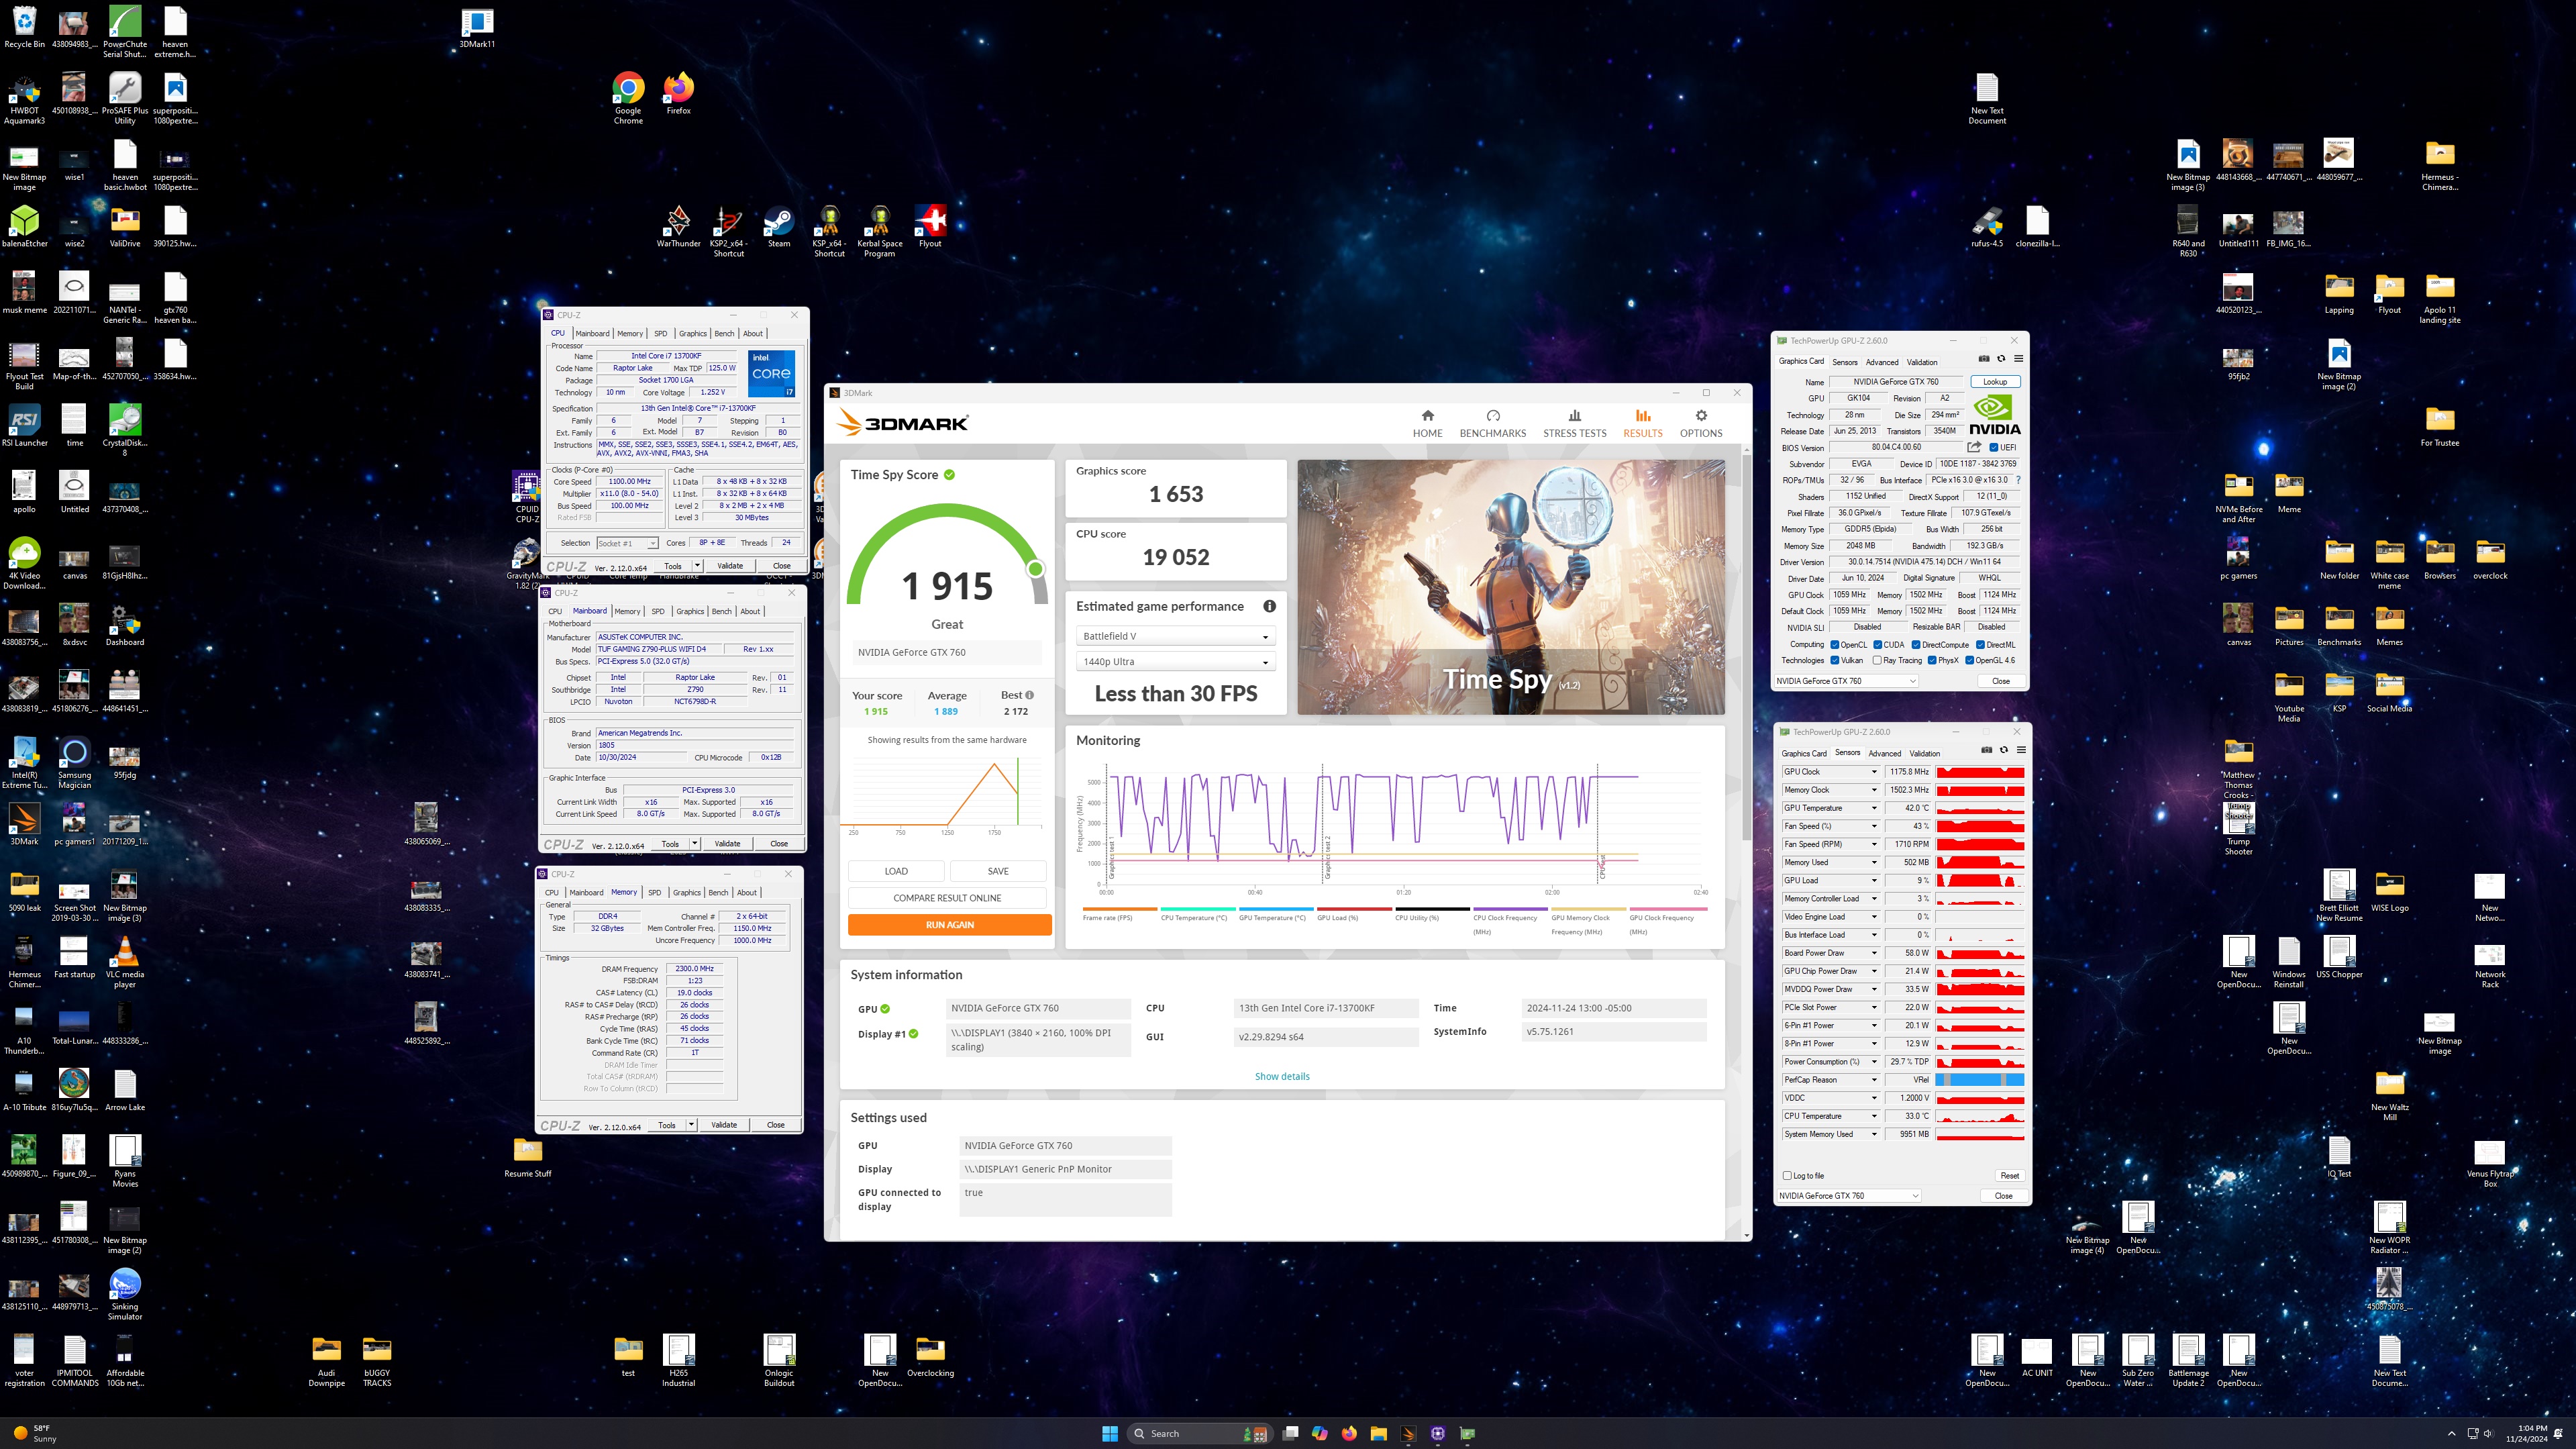Switch to Graphics tab in top CPU-Z window
This screenshot has height=1449, width=2576.
[x=692, y=333]
